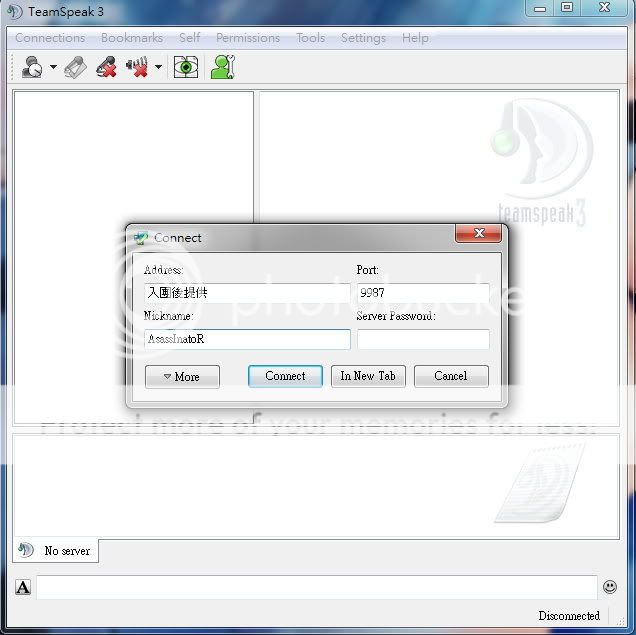The image size is (636, 635).
Task: Click the In New Tab button
Action: click(x=368, y=376)
